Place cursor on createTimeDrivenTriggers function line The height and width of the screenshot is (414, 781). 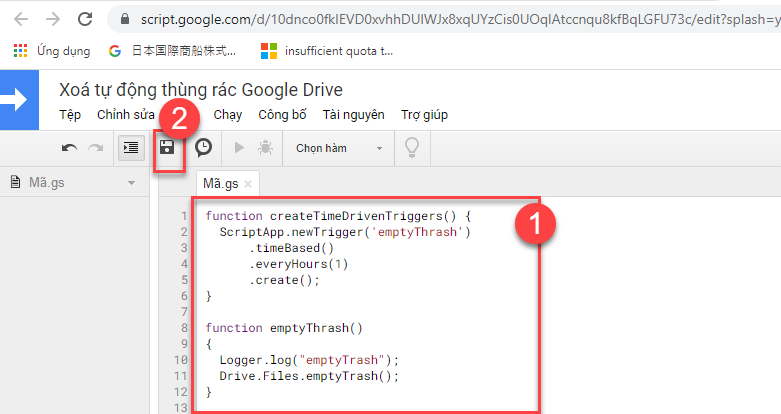click(x=338, y=216)
